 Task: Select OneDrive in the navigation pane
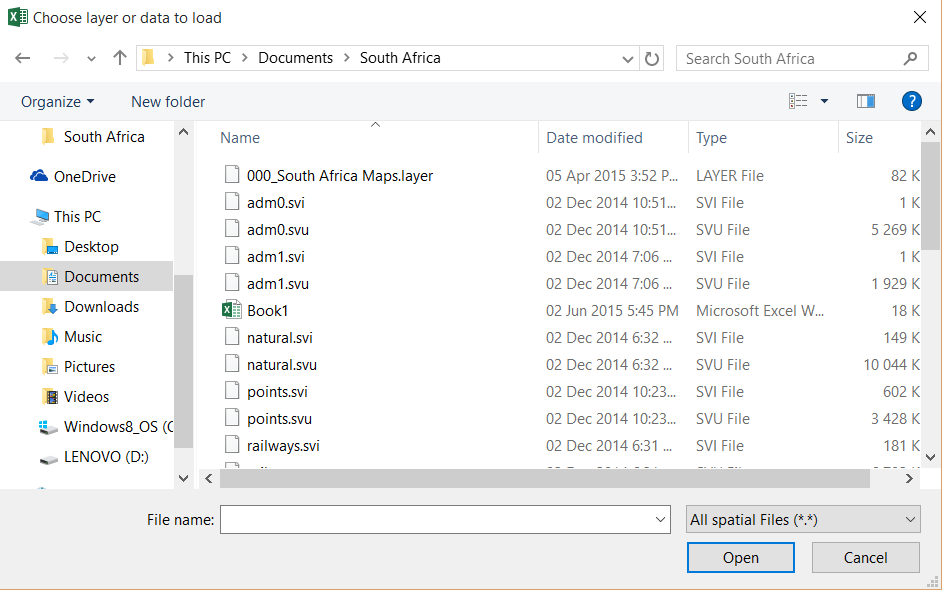pos(84,177)
